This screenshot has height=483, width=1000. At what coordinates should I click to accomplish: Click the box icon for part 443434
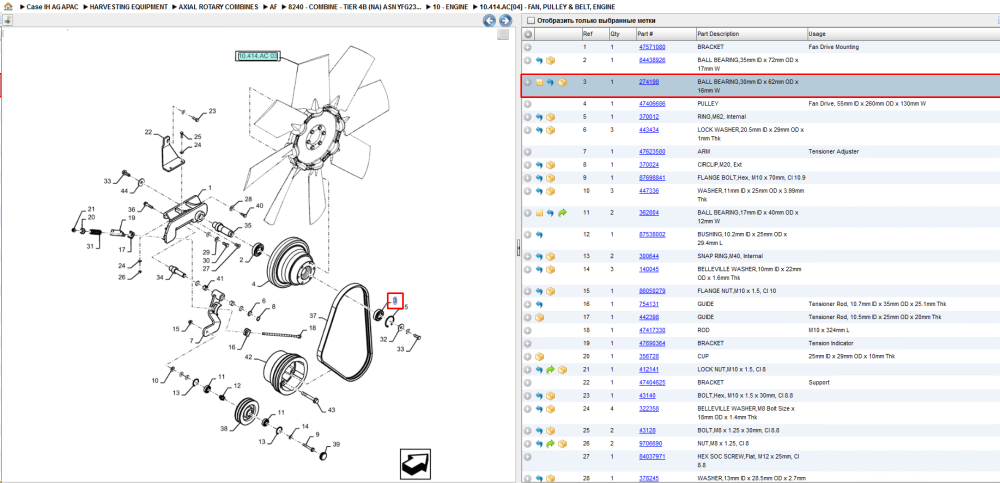tap(550, 130)
